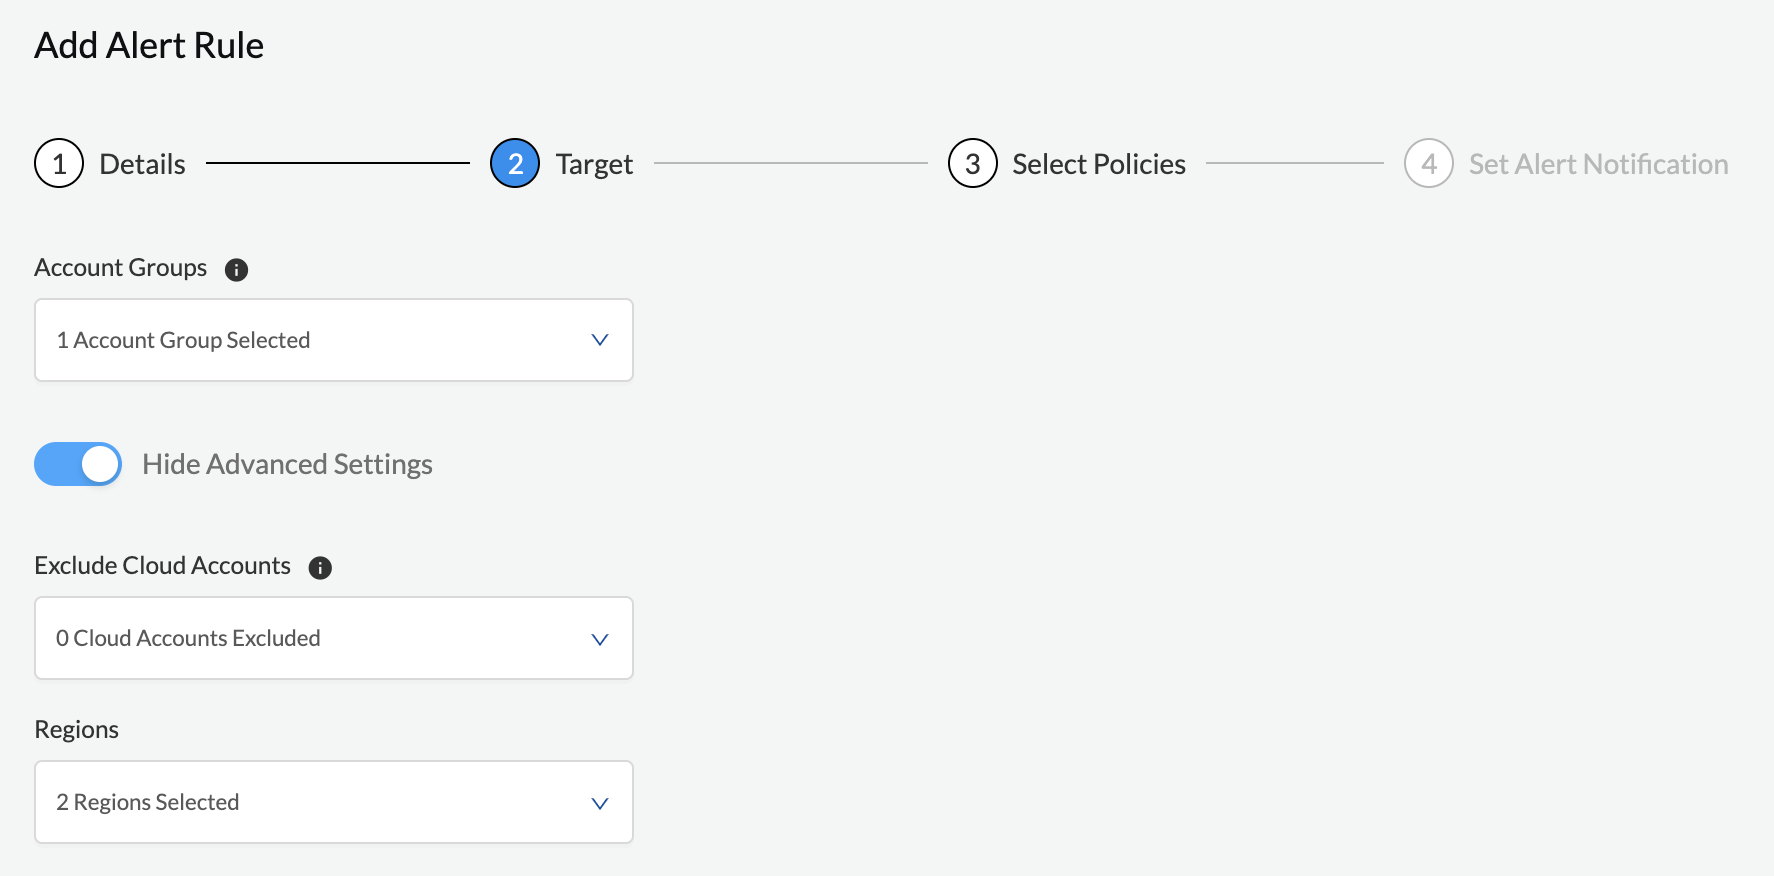This screenshot has height=876, width=1774.
Task: Go to the Details step label
Action: click(142, 164)
